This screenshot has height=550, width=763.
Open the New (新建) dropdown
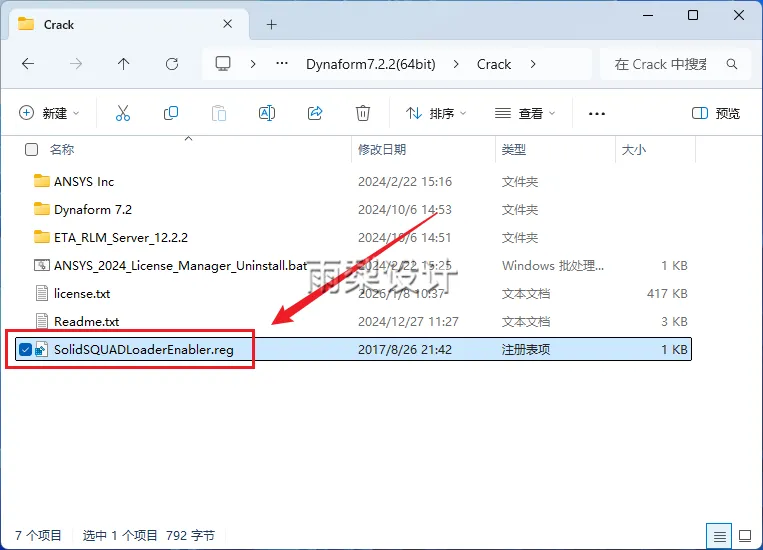(x=49, y=113)
